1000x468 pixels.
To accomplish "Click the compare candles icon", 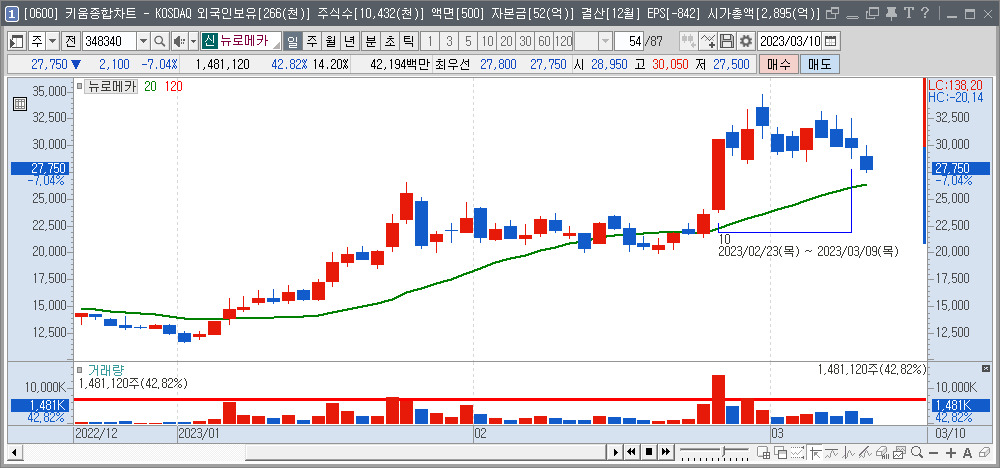I will click(x=689, y=41).
